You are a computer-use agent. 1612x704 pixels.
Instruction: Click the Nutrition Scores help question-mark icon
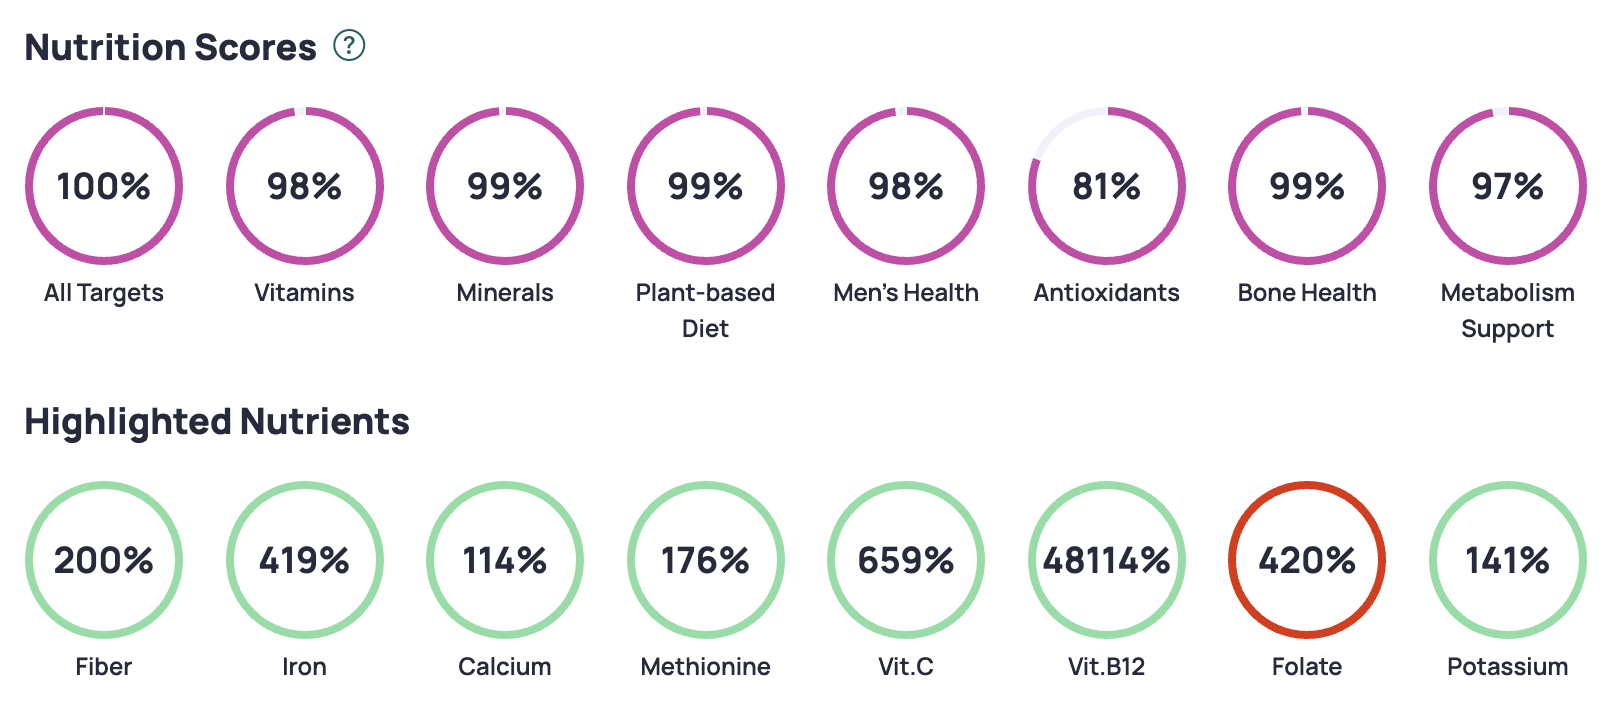[x=349, y=45]
